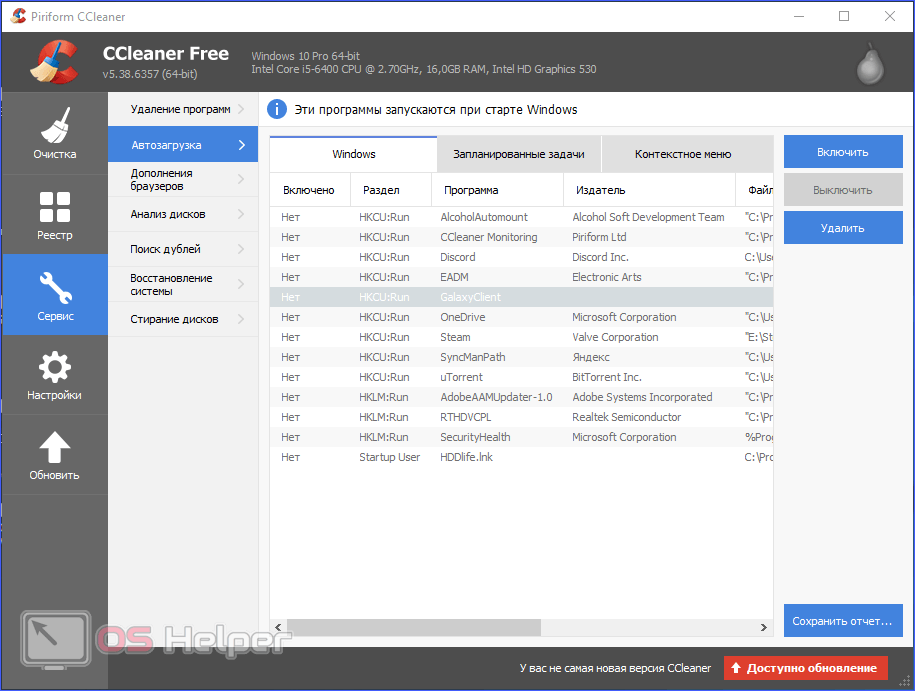The image size is (915, 691).
Task: Click the pear icon in header
Action: [x=870, y=64]
